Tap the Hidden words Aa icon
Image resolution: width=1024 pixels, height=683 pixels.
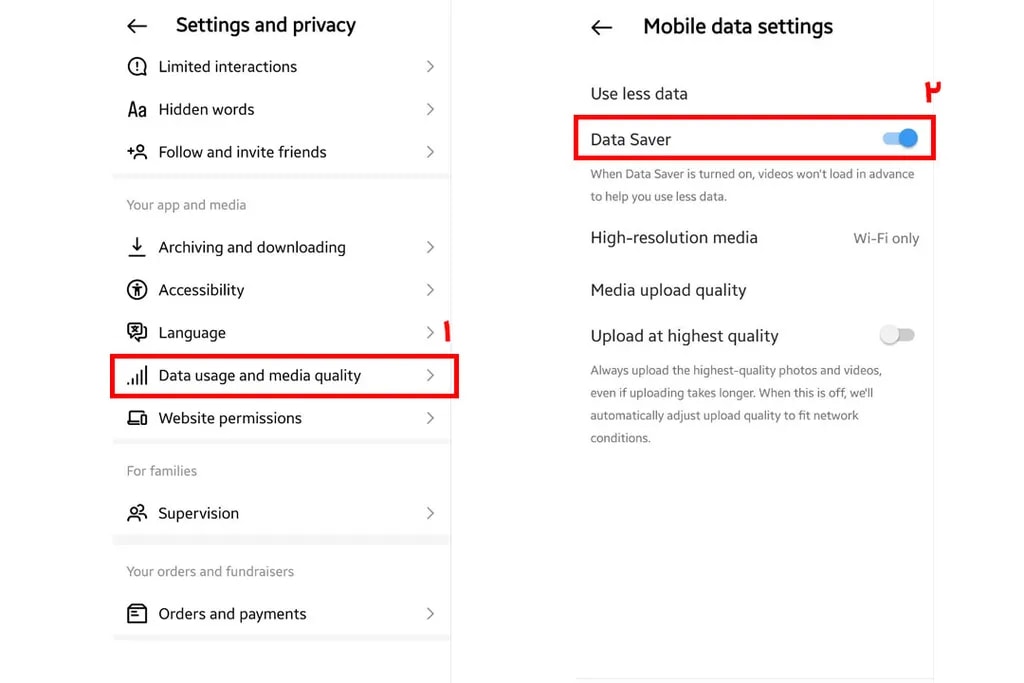tap(137, 110)
